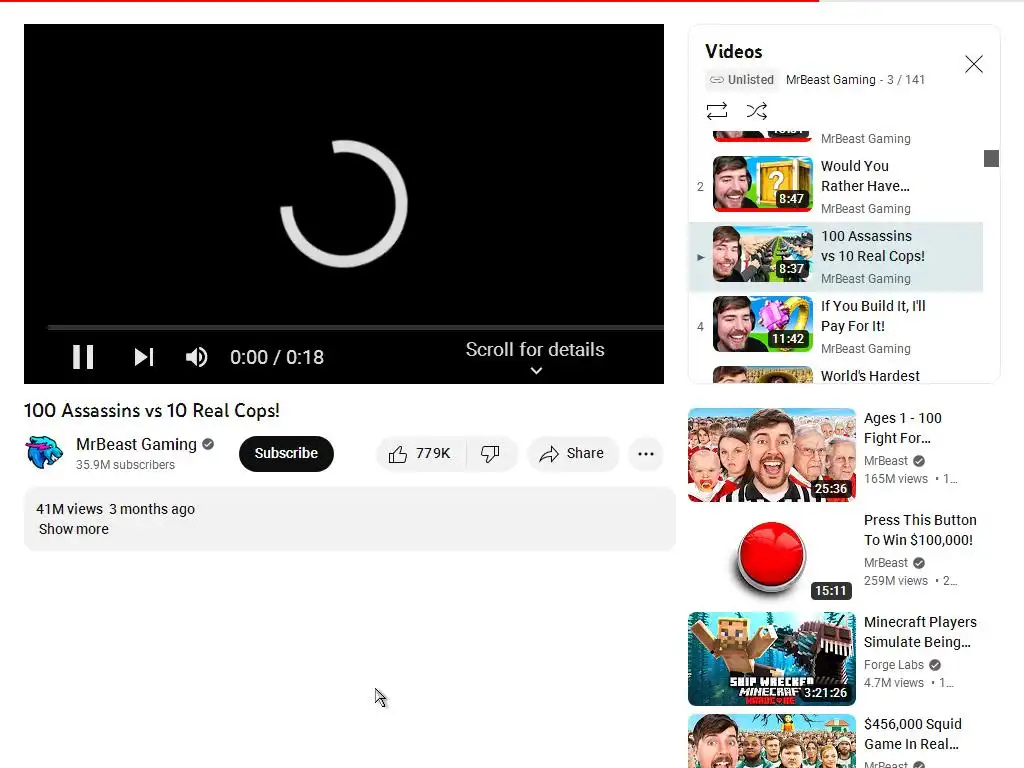This screenshot has height=768, width=1024.
Task: Mute the video using the speaker icon
Action: point(196,357)
